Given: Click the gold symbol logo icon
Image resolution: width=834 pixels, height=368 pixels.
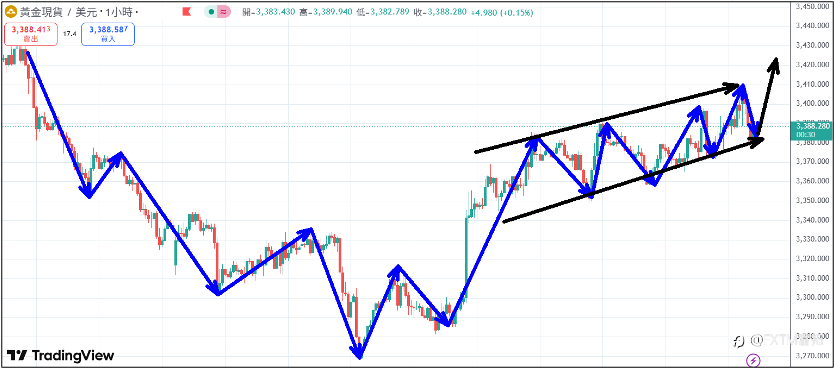Looking at the screenshot, I should click(x=10, y=12).
